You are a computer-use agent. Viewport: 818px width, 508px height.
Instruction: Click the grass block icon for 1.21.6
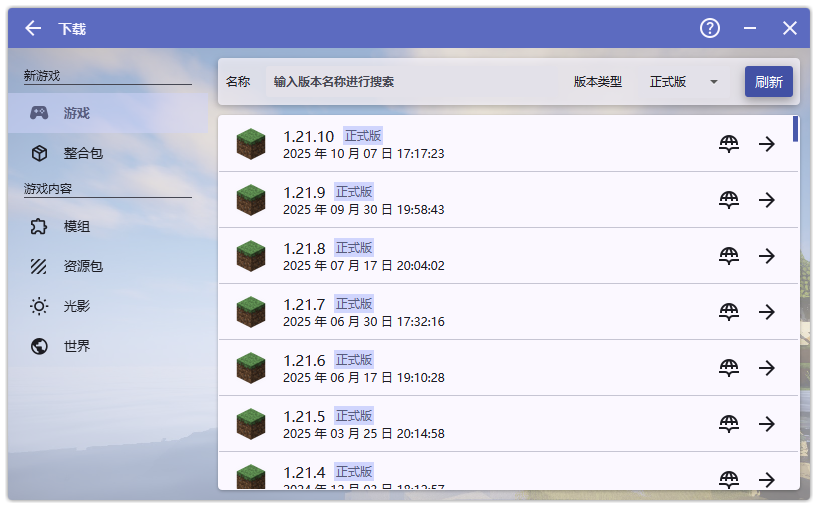click(251, 368)
